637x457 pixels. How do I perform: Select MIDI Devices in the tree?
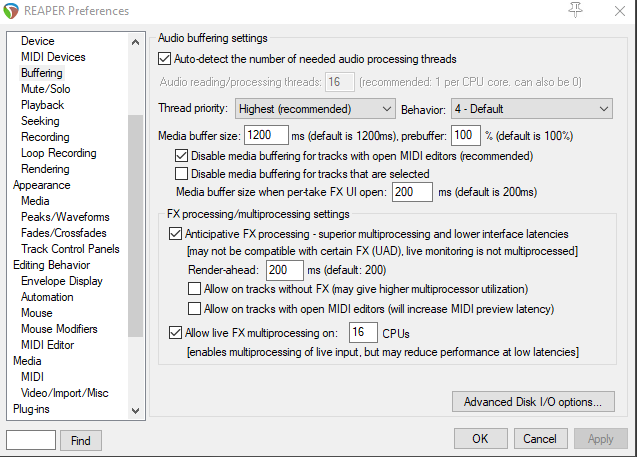click(53, 57)
